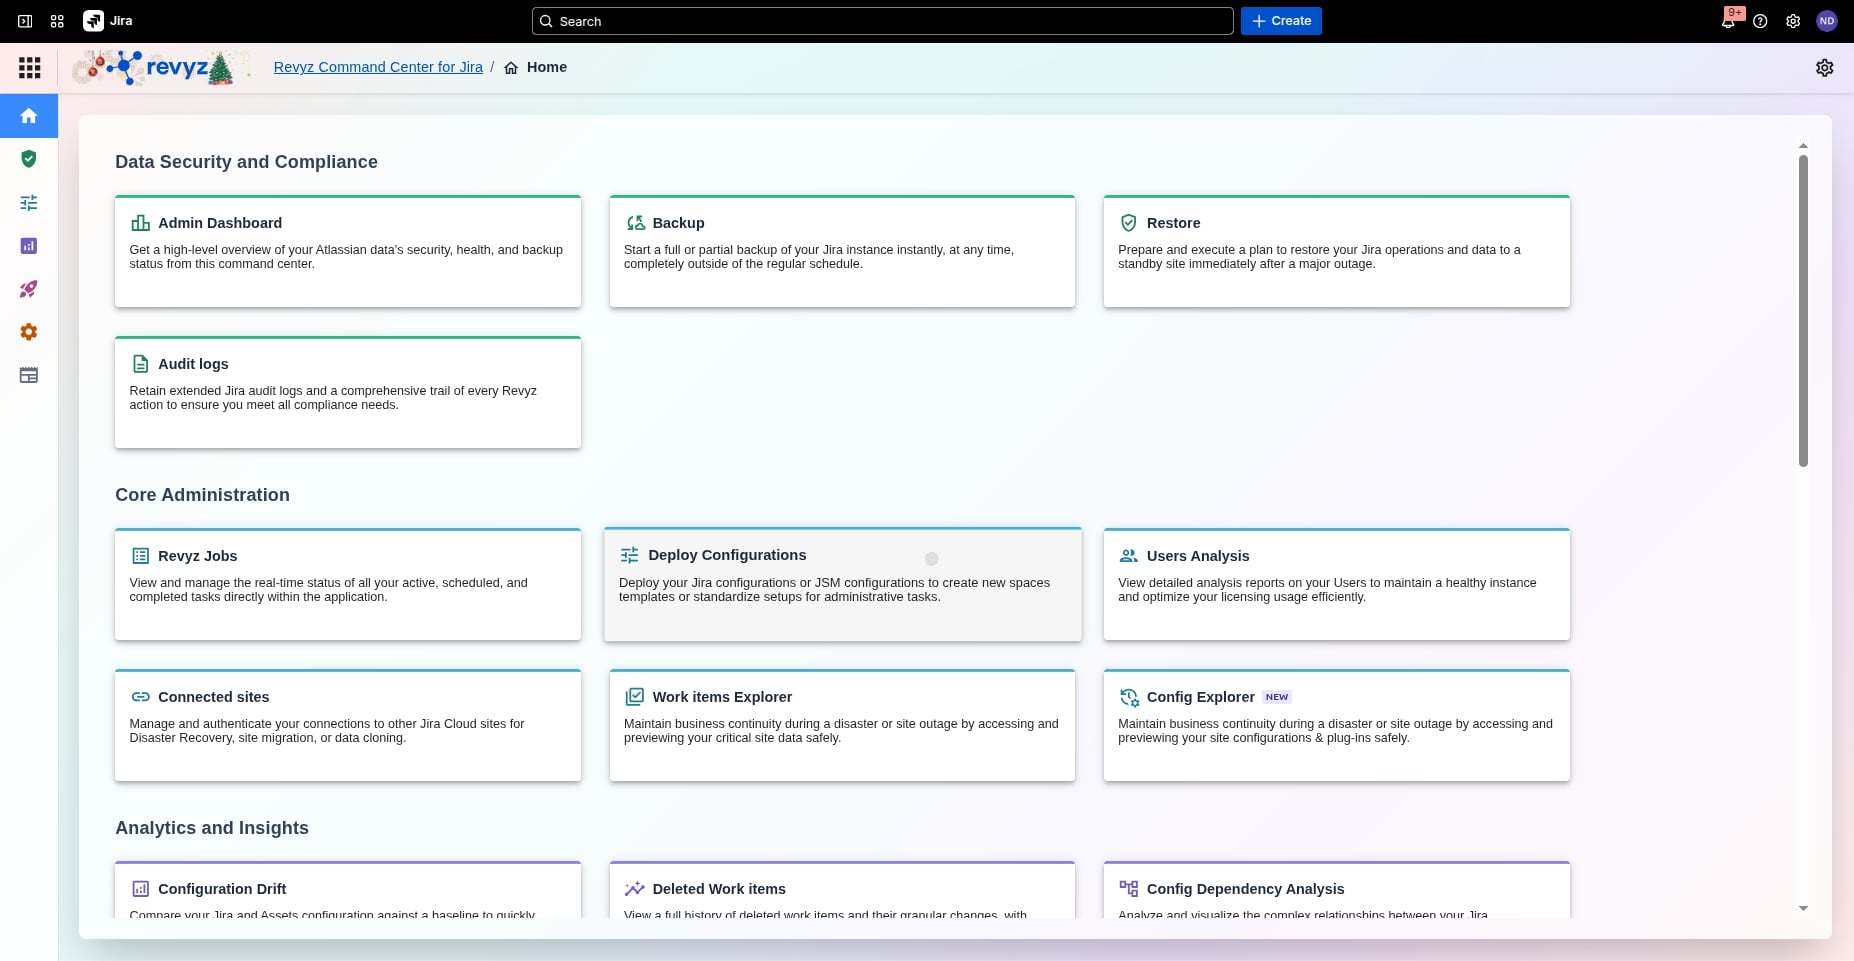Click the Jira search field
1854x961 pixels.
(882, 21)
